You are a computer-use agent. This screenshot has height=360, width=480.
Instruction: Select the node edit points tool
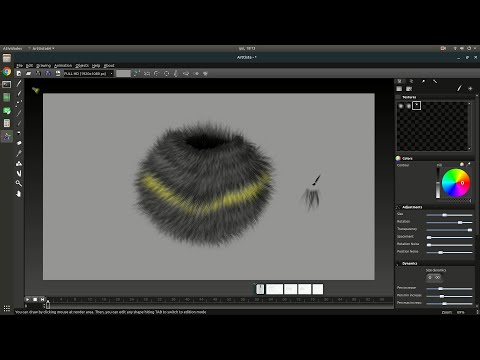(x=19, y=103)
